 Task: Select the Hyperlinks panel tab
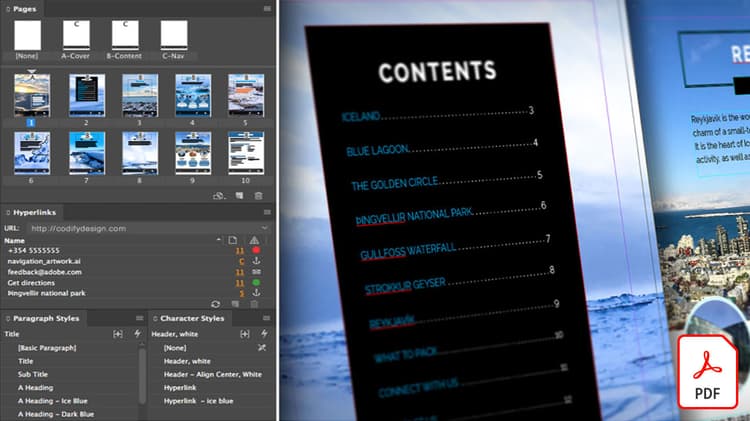click(x=34, y=212)
